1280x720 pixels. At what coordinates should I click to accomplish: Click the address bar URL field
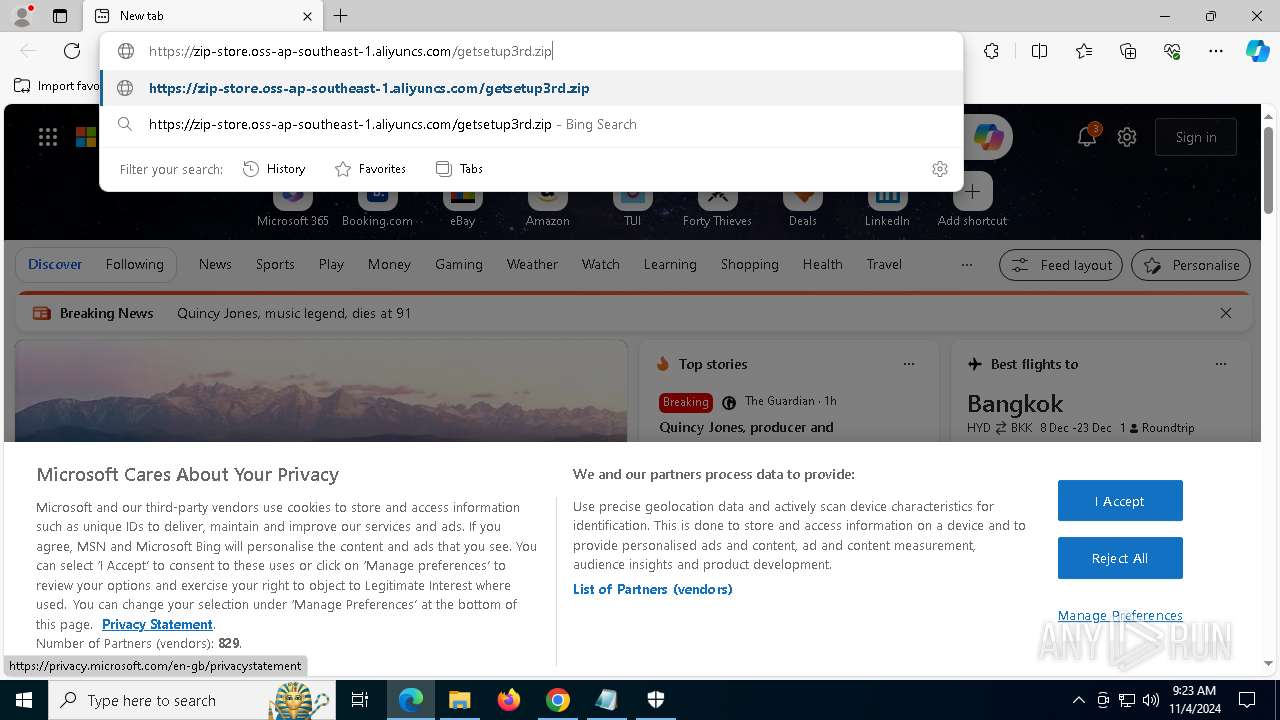pos(531,51)
